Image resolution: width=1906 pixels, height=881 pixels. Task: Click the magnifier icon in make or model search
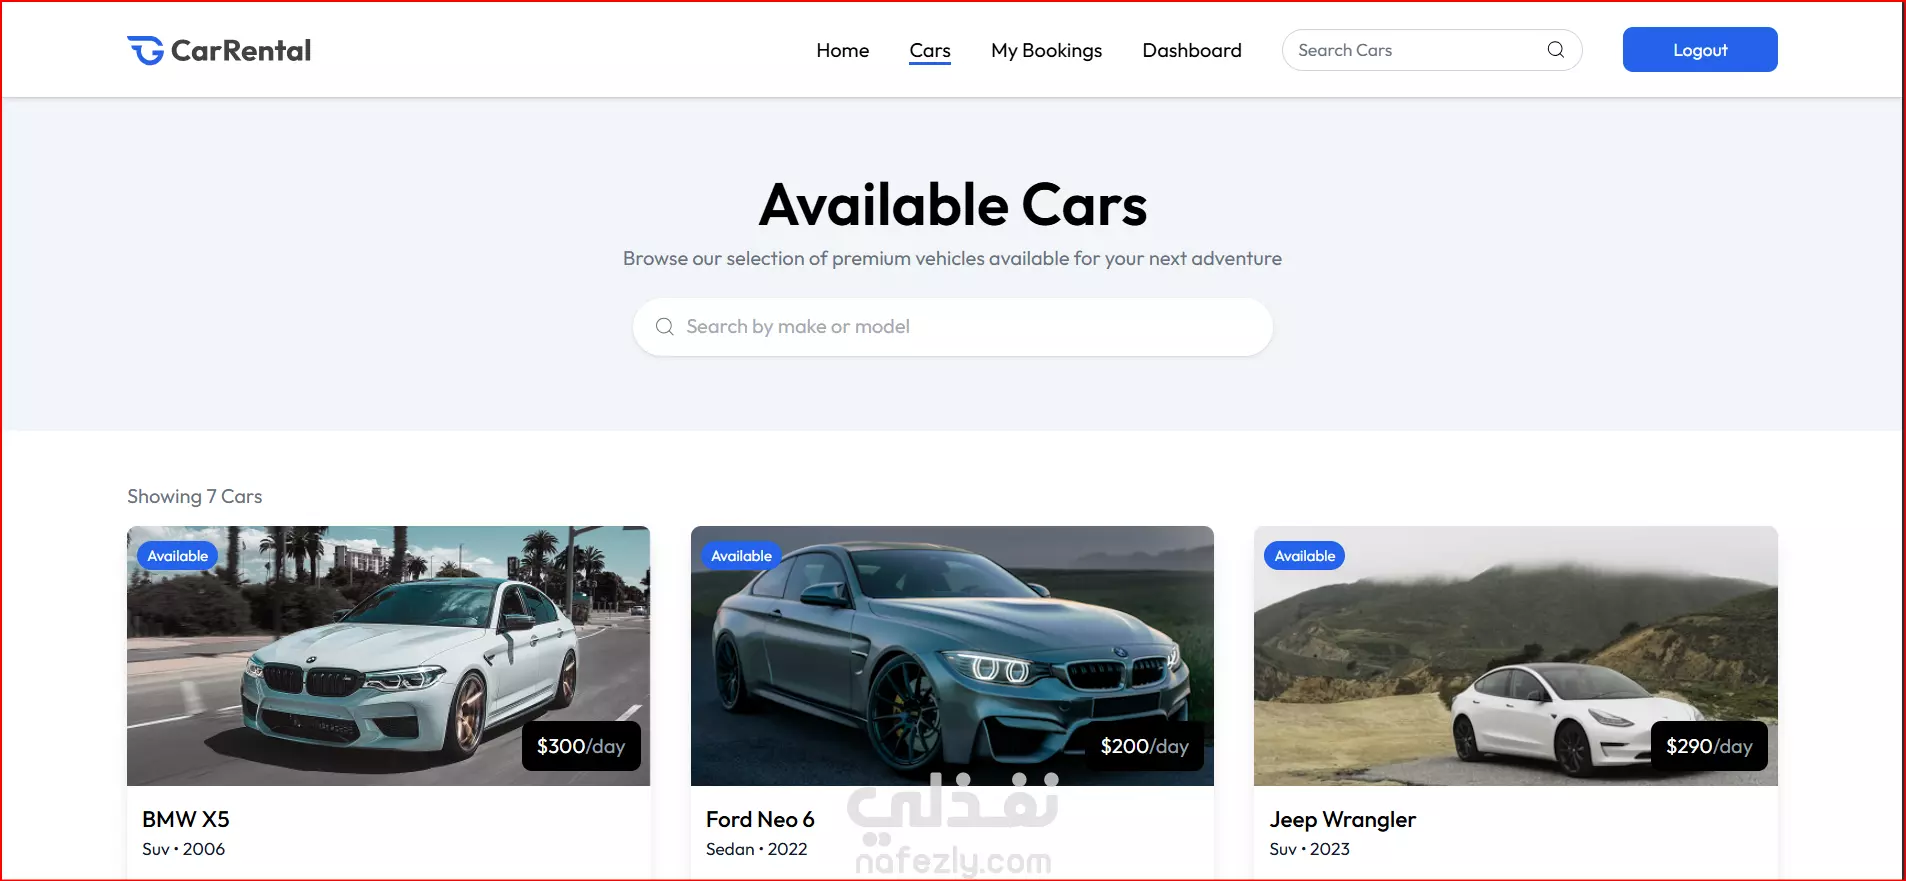point(664,327)
